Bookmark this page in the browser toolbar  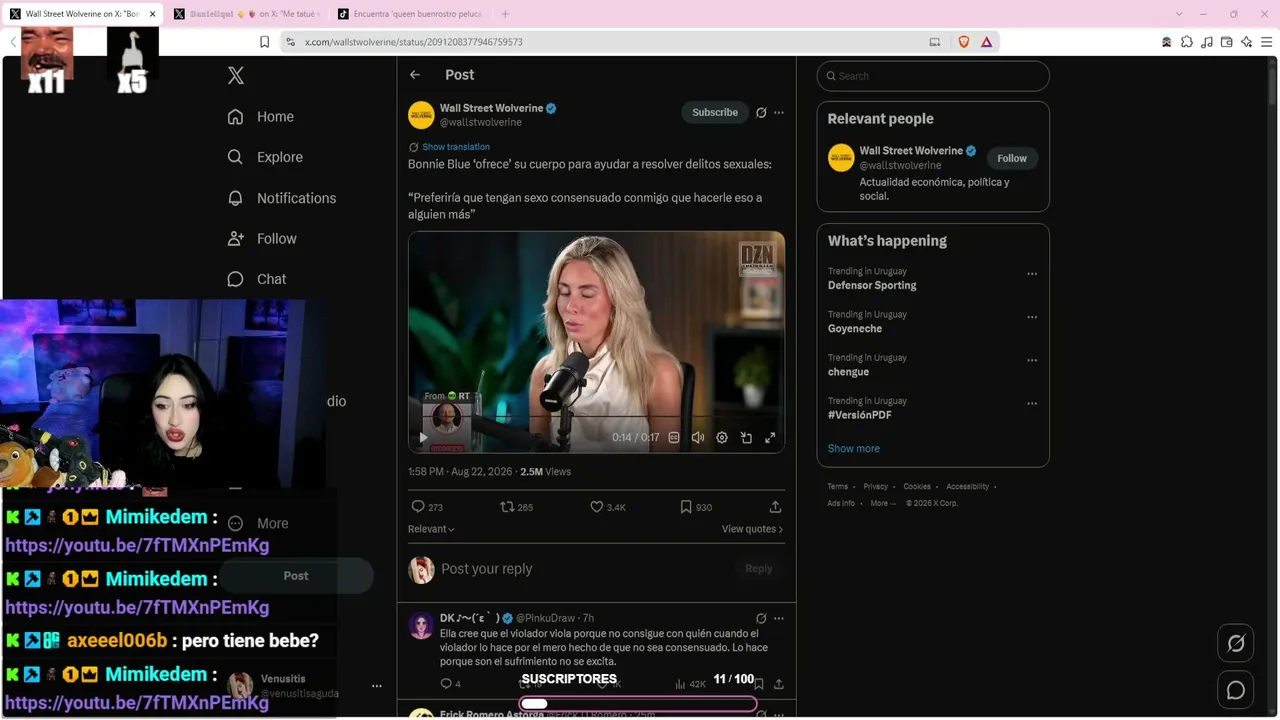[264, 42]
